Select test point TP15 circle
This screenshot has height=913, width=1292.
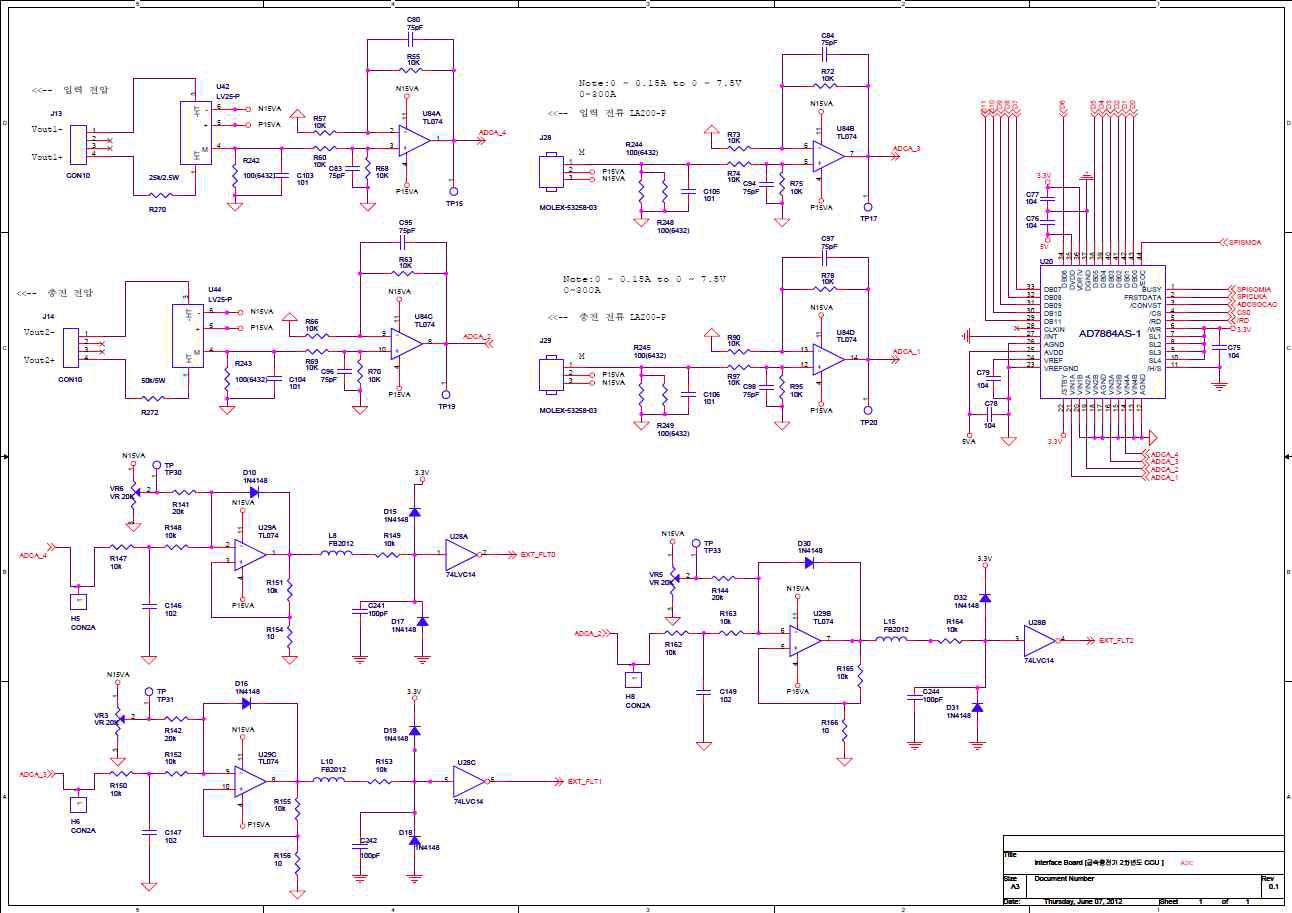pos(454,191)
